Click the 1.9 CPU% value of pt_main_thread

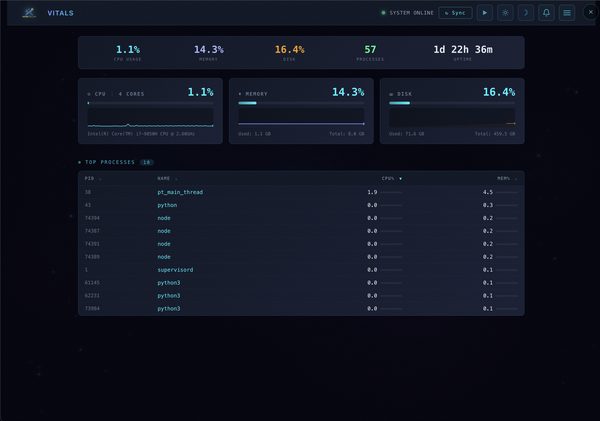coord(372,192)
